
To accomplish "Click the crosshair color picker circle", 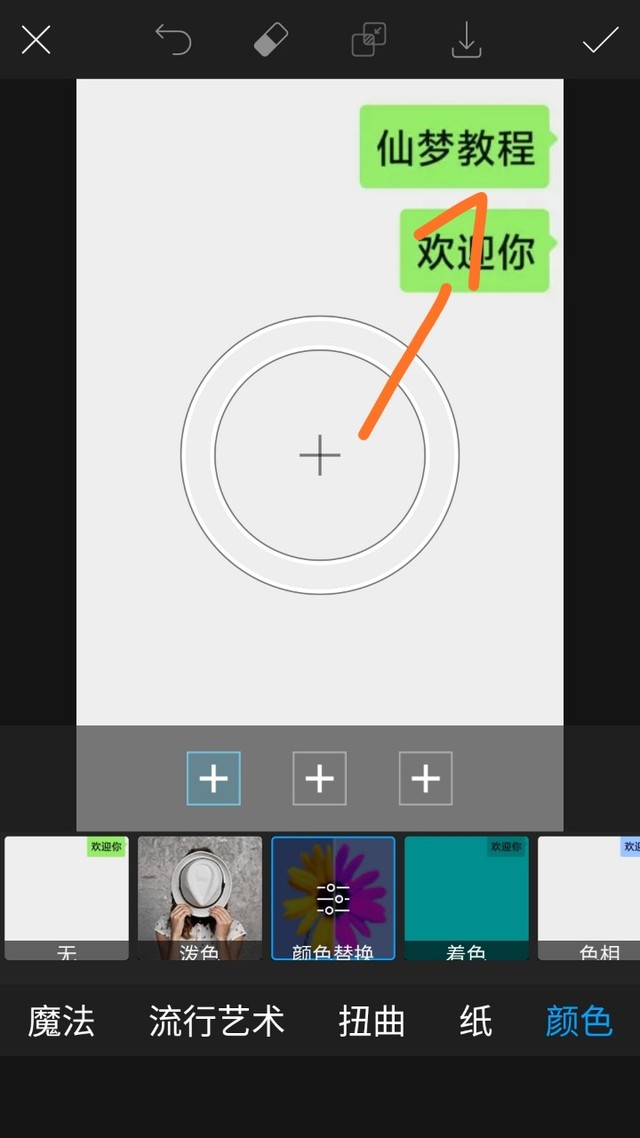I will tap(320, 455).
